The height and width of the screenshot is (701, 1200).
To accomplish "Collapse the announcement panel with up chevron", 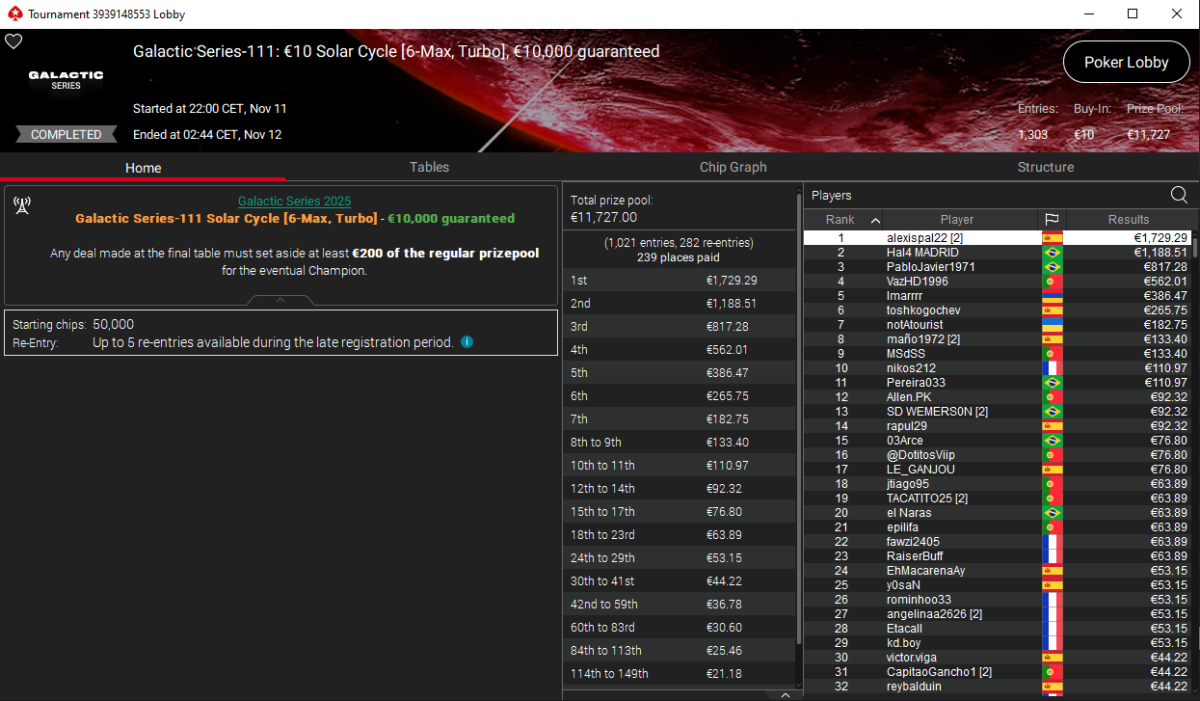I will [281, 299].
